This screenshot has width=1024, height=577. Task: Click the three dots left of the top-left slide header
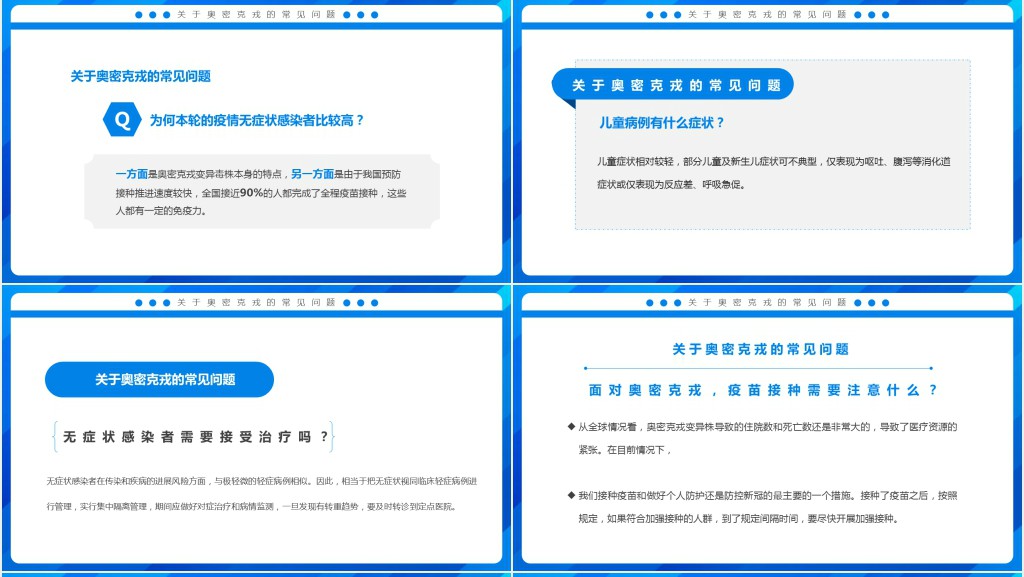pos(152,15)
